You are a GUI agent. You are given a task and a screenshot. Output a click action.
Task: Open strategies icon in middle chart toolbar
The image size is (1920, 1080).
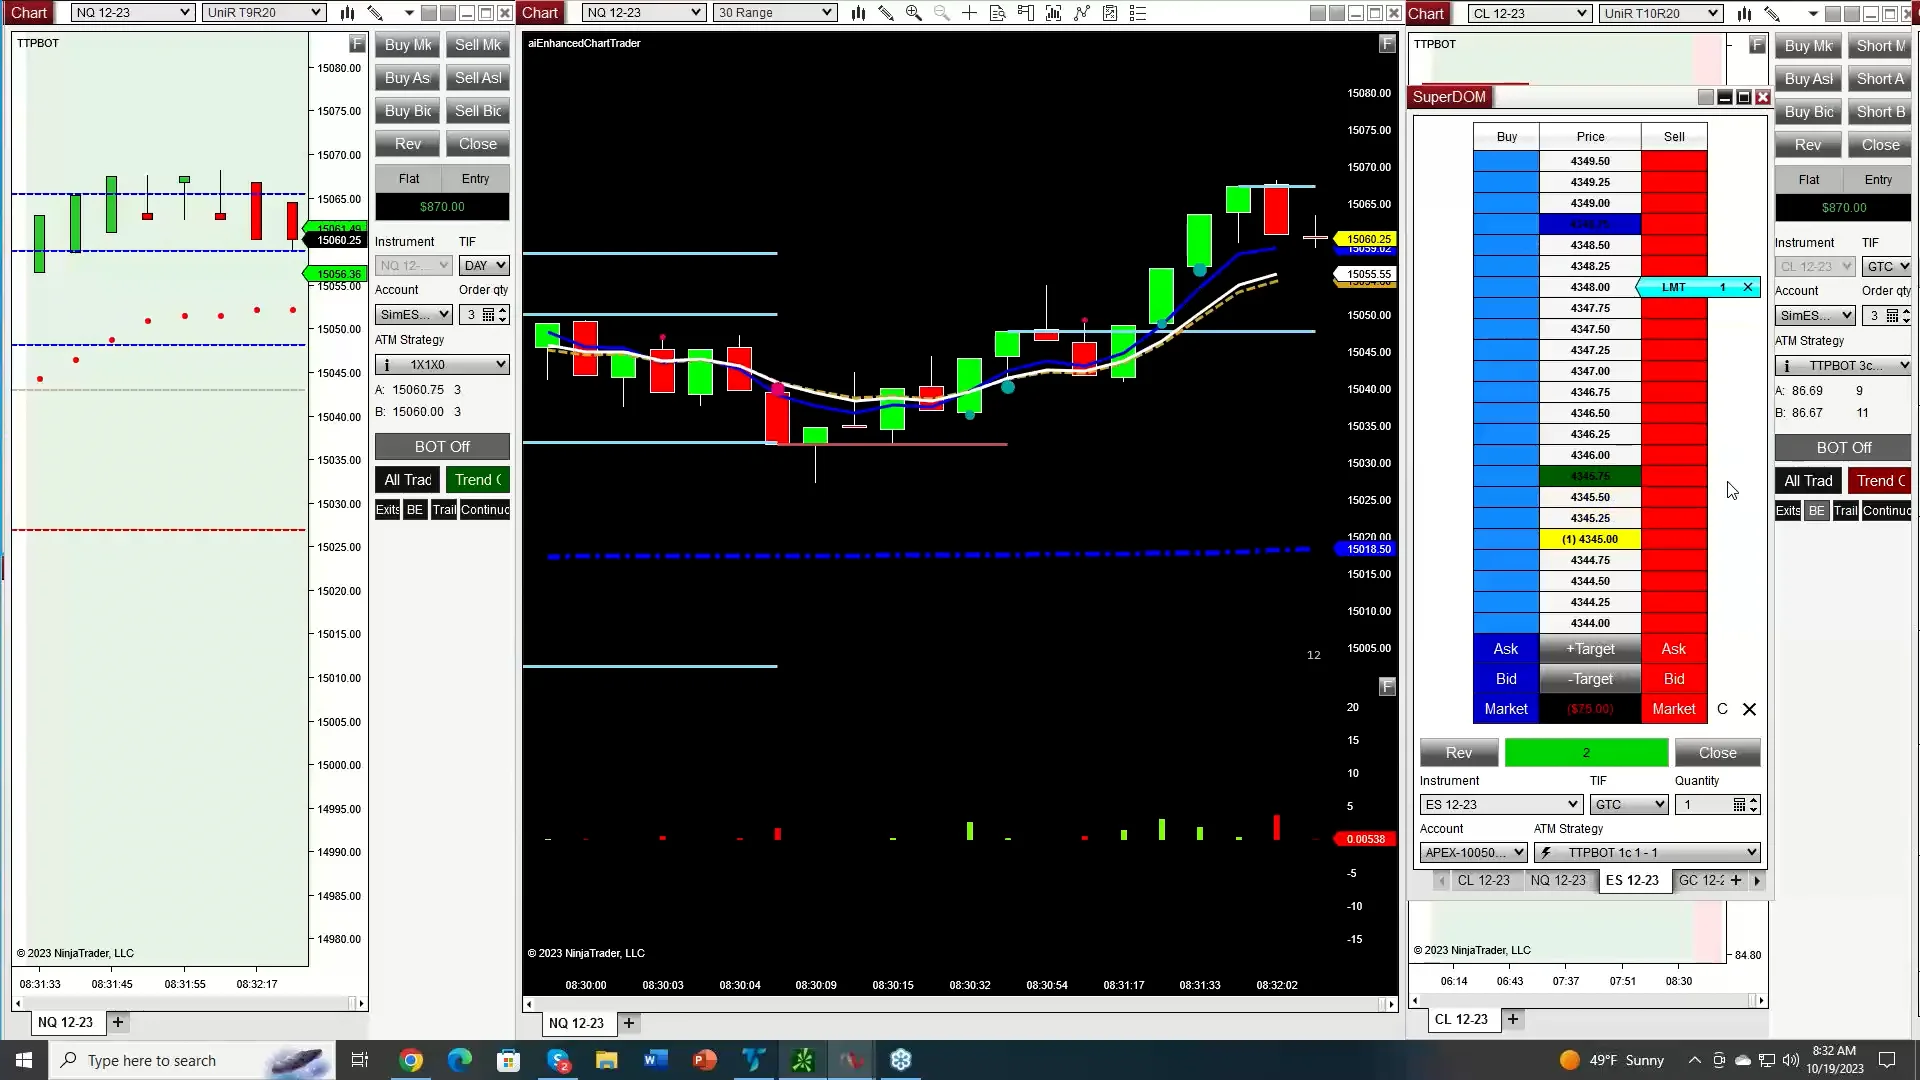(1081, 13)
